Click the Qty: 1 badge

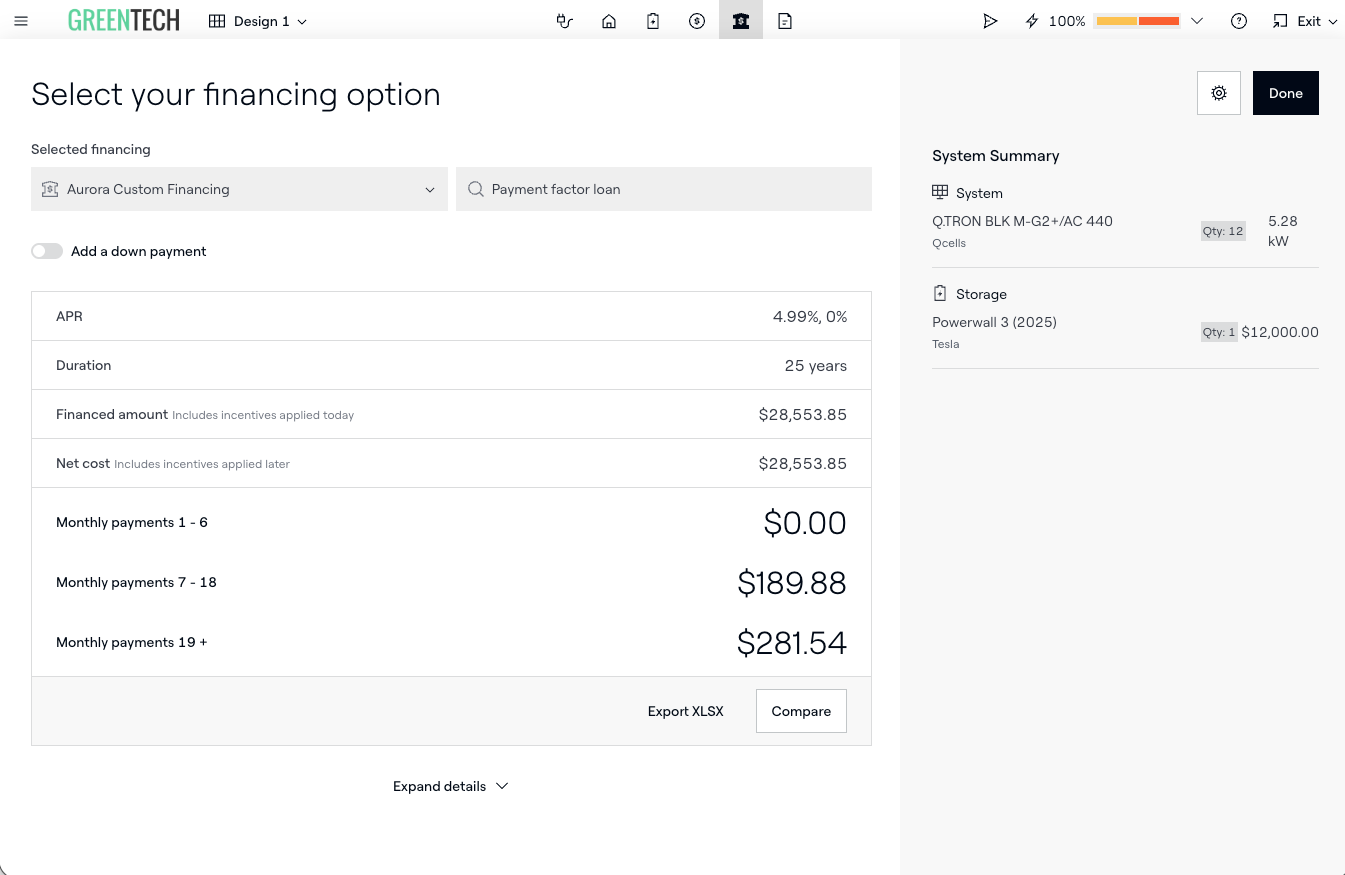point(1219,332)
